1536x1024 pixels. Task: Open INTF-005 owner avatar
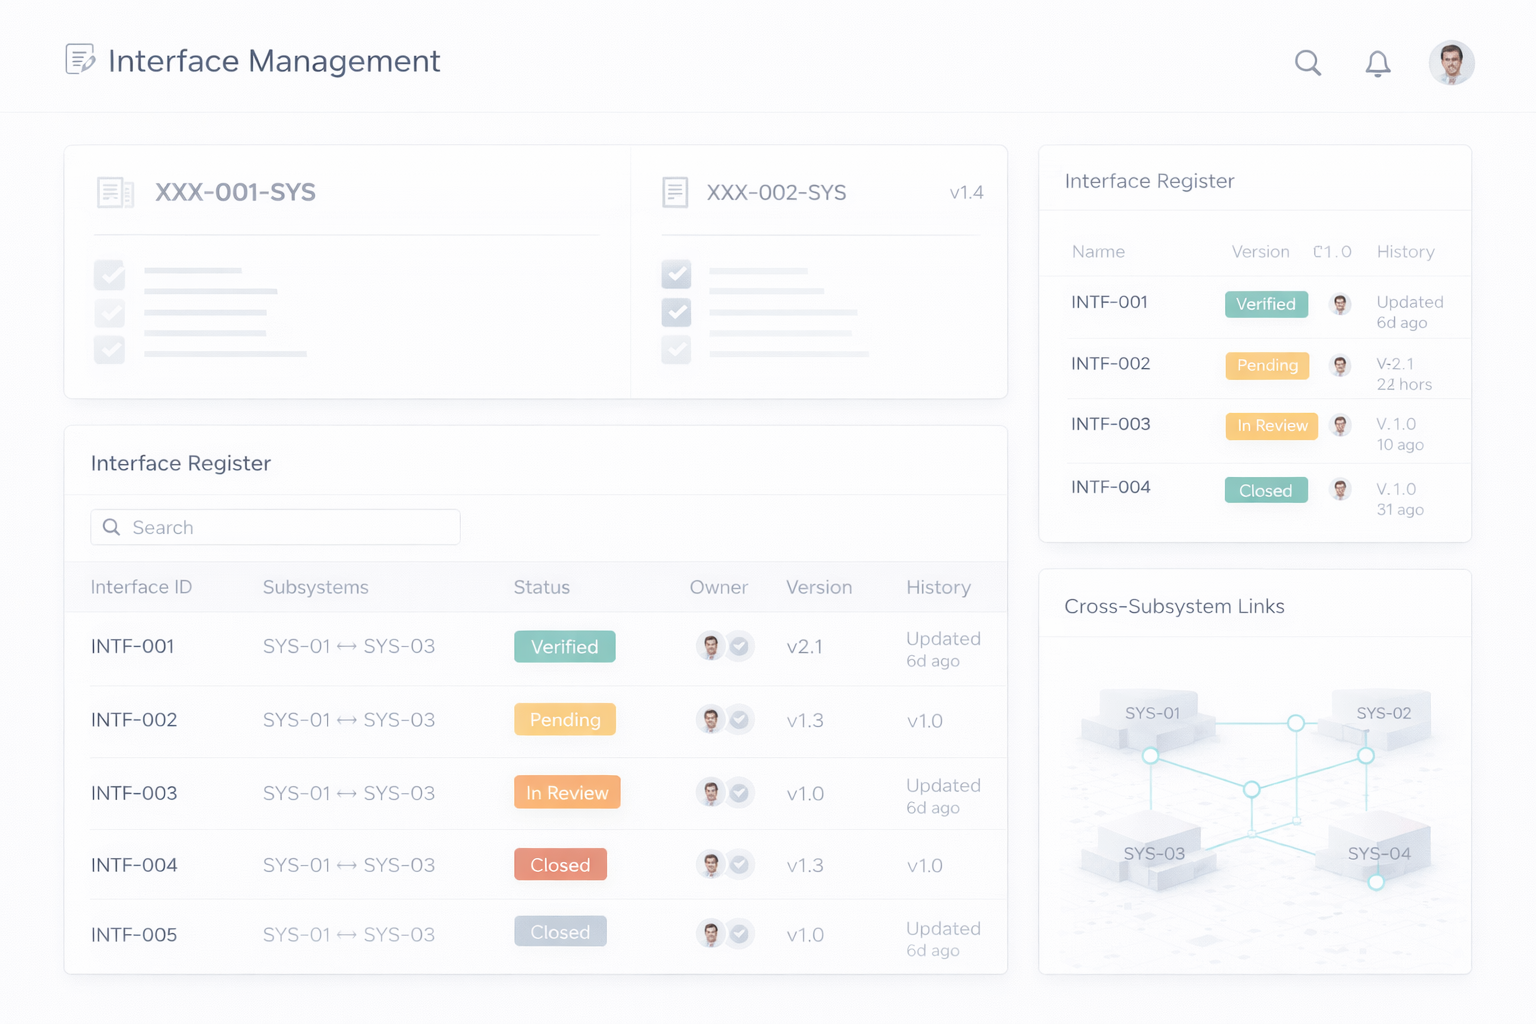click(710, 934)
